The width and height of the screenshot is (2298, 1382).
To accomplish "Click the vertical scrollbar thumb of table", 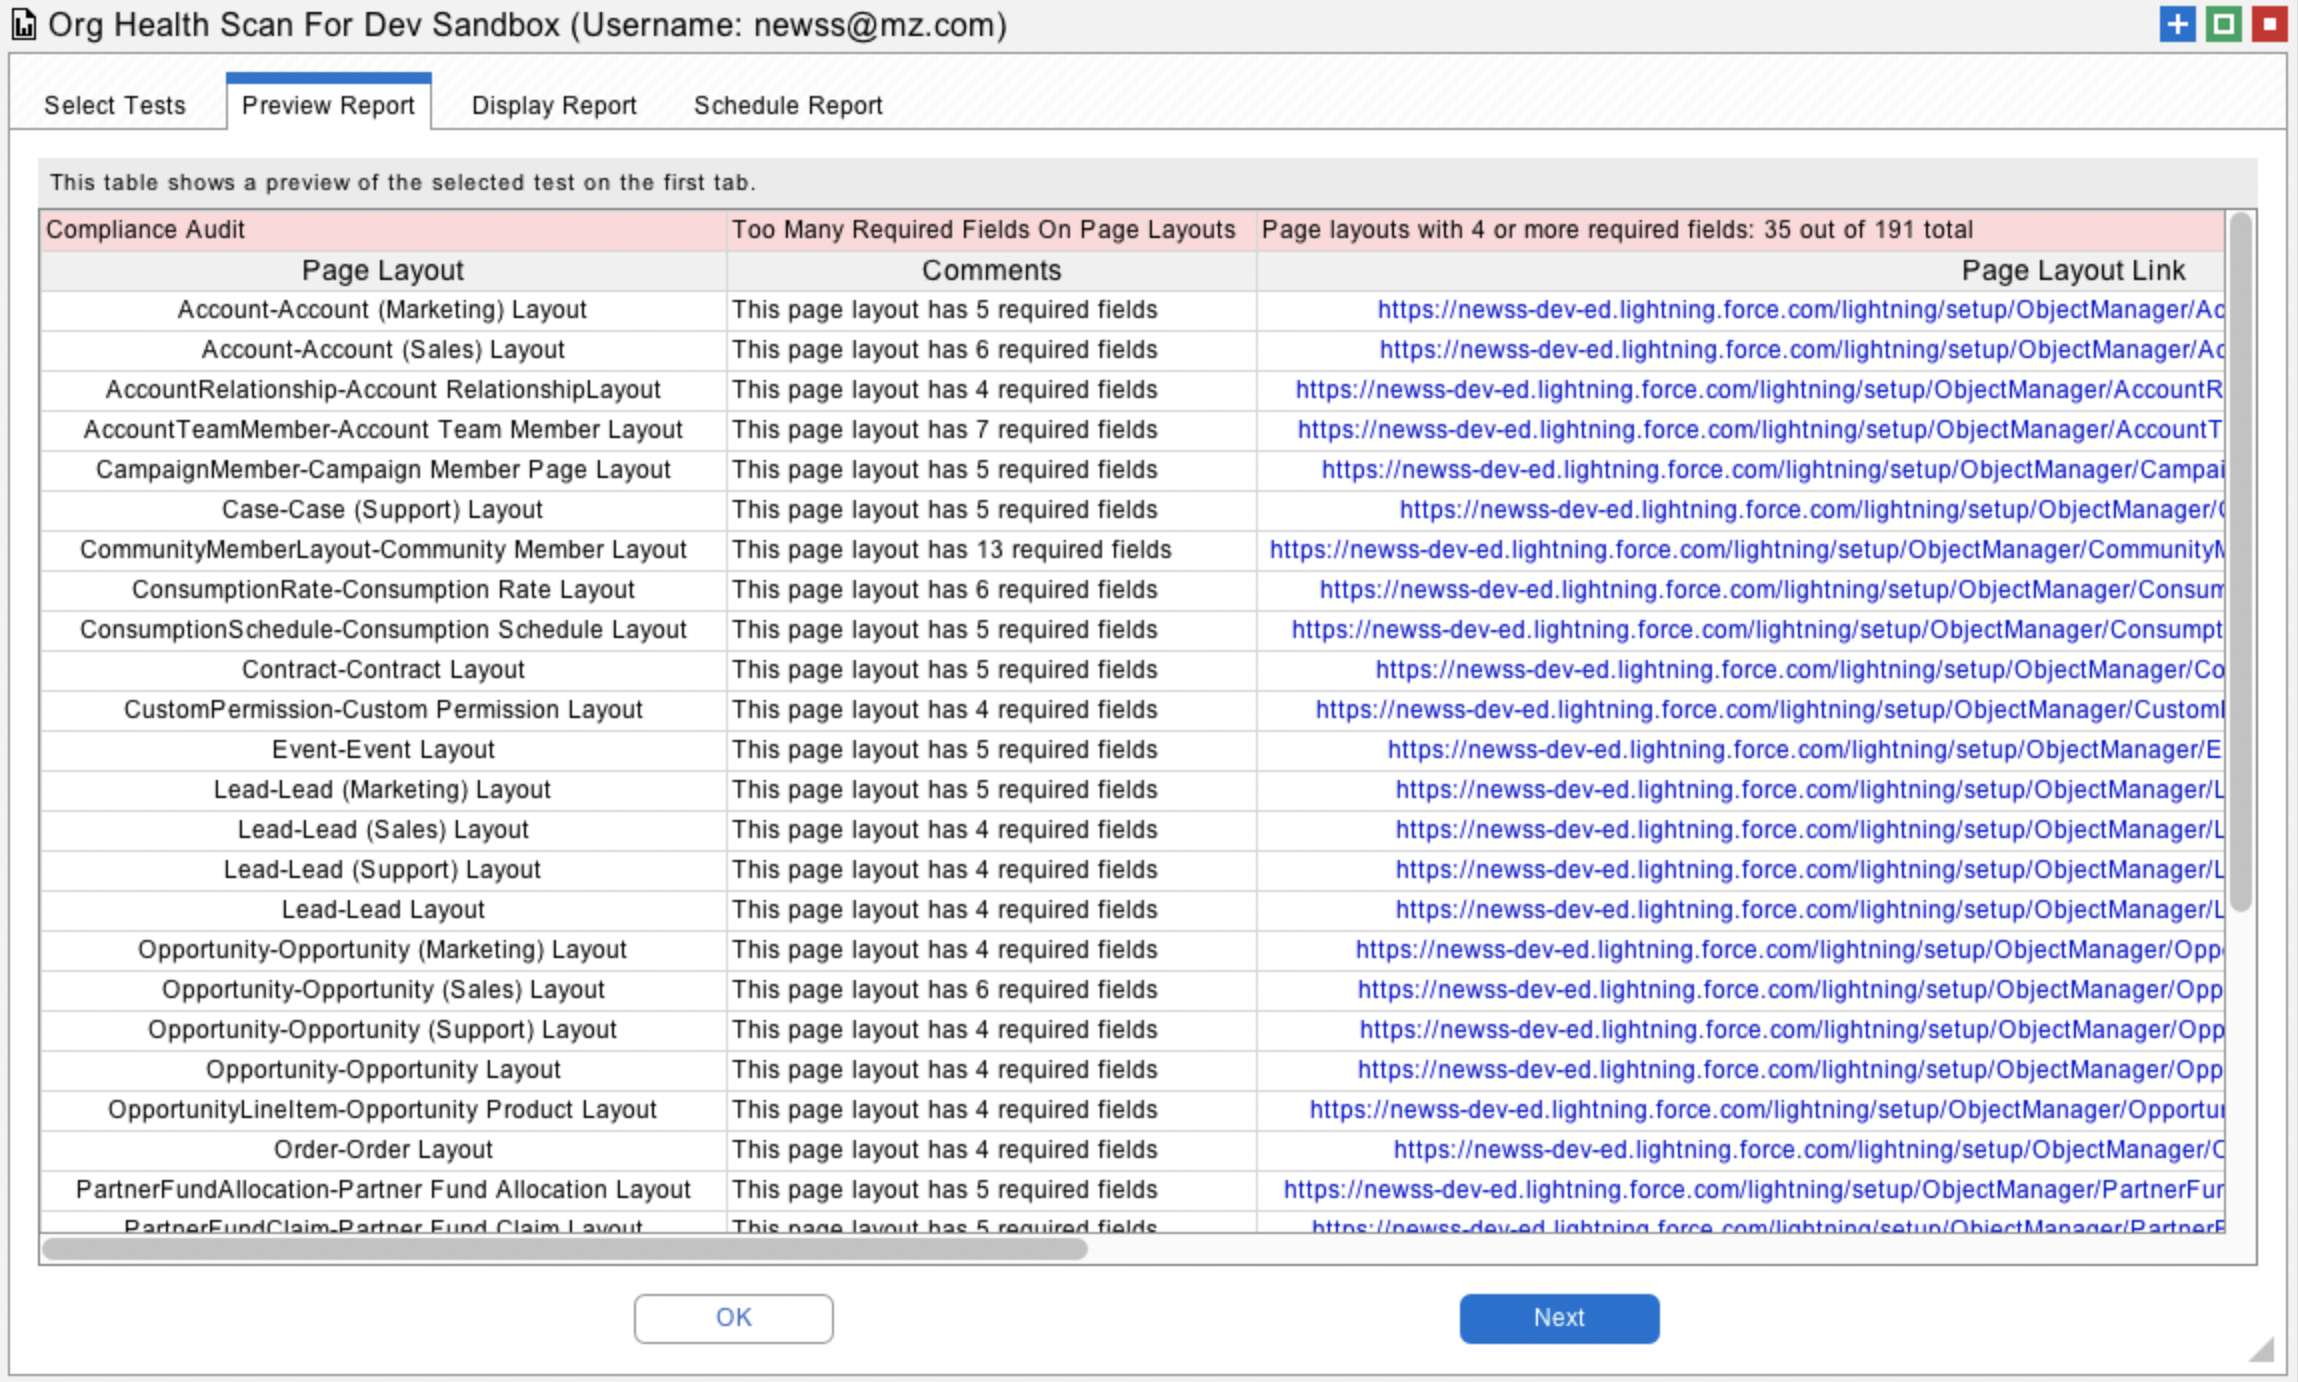I will [2241, 560].
